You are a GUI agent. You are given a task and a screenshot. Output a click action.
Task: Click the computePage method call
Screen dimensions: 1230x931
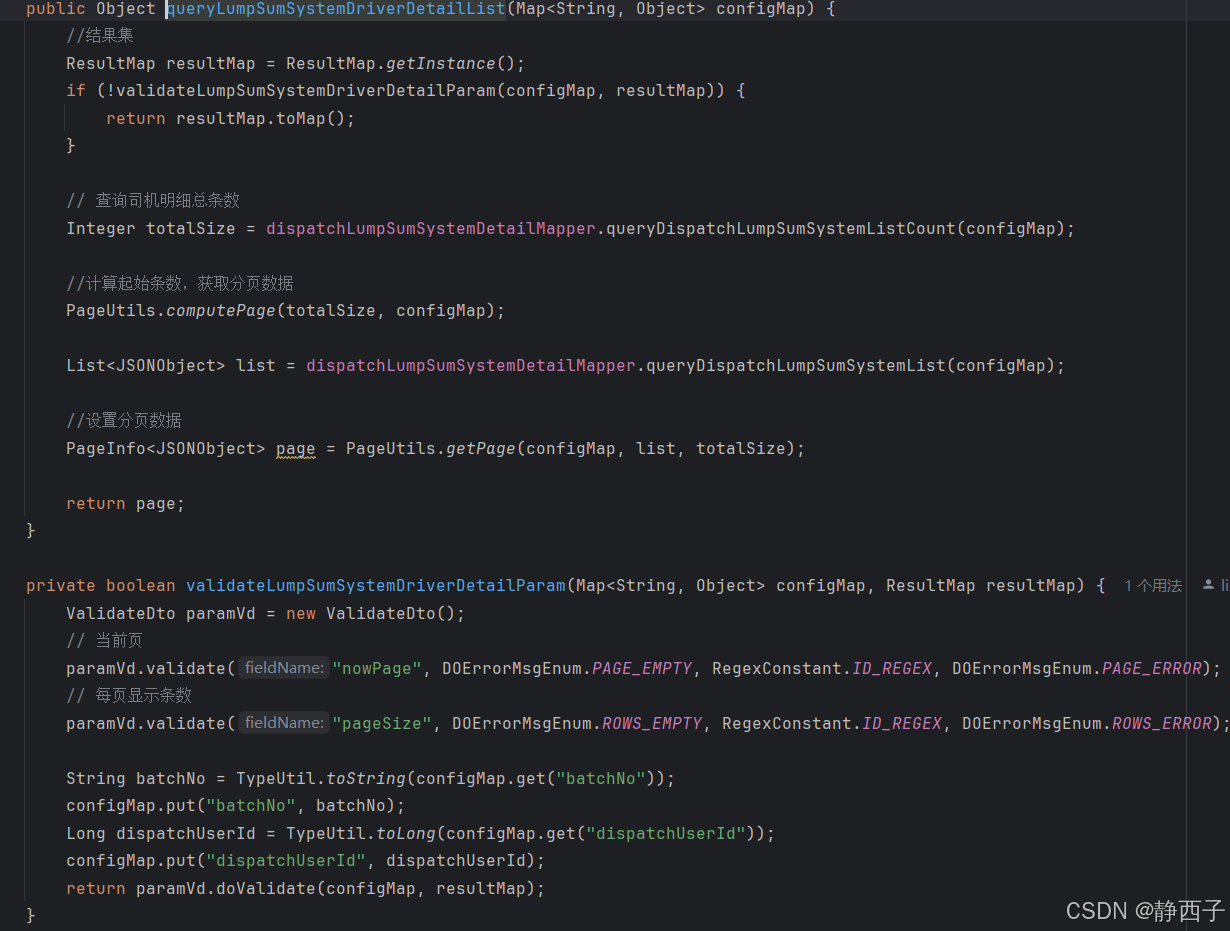221,310
